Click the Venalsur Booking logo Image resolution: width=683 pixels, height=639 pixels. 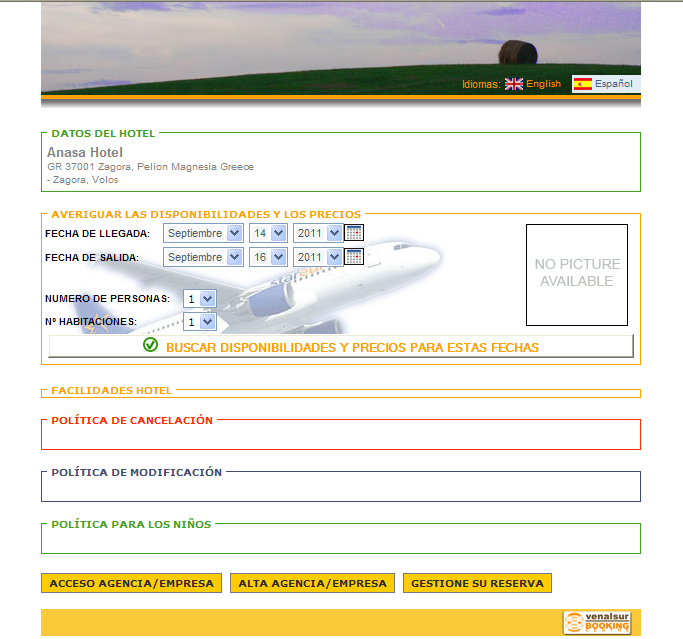[597, 622]
